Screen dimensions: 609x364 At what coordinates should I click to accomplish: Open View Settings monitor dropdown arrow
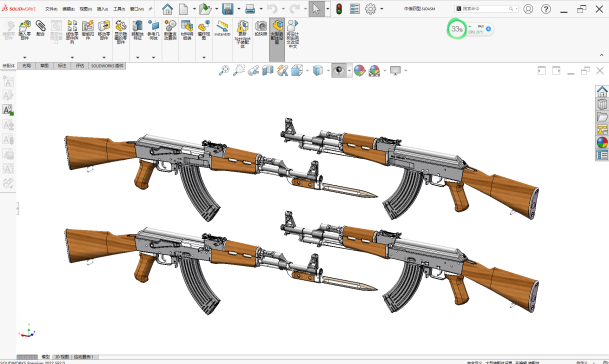click(406, 71)
